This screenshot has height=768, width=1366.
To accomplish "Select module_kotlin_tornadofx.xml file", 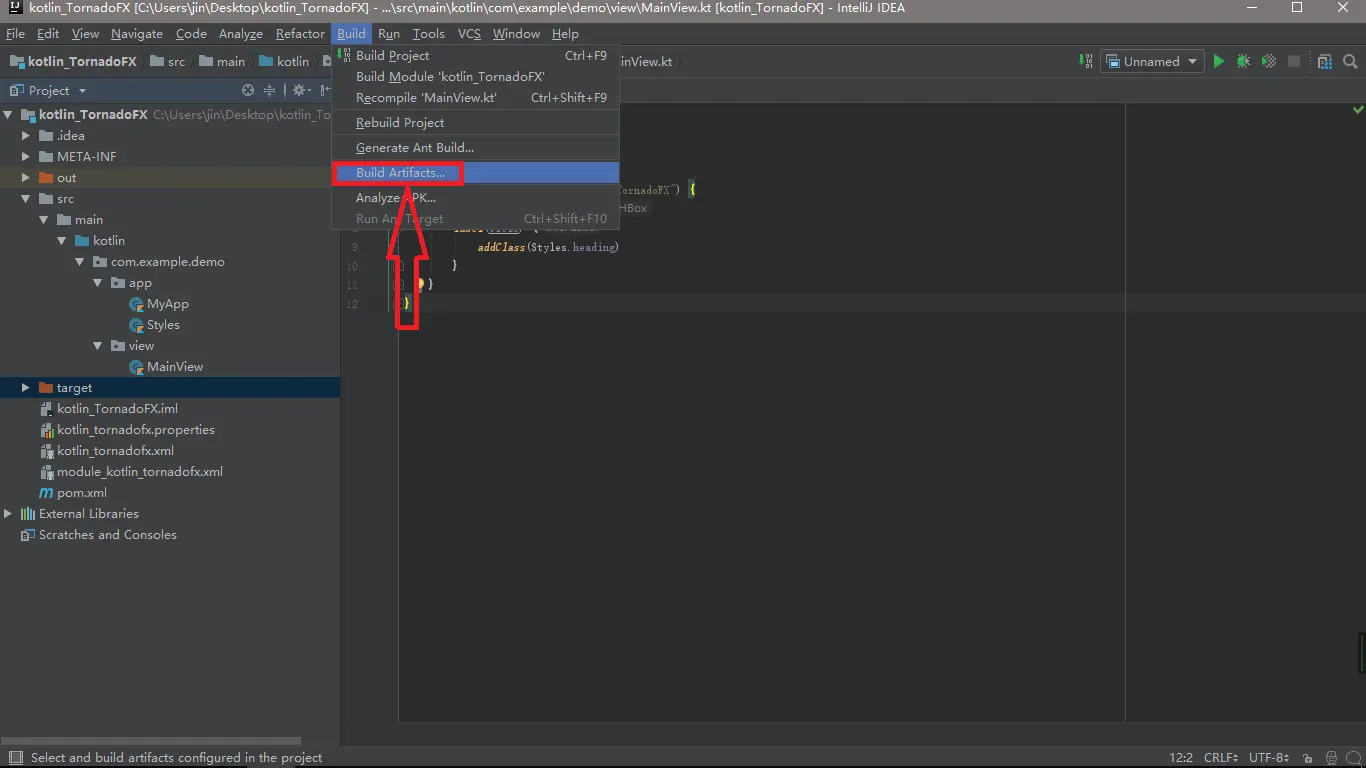I will [x=131, y=472].
